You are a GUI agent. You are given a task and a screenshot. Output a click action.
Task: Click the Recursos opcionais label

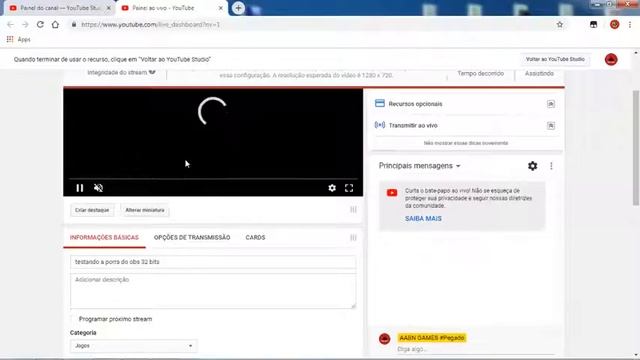click(415, 104)
